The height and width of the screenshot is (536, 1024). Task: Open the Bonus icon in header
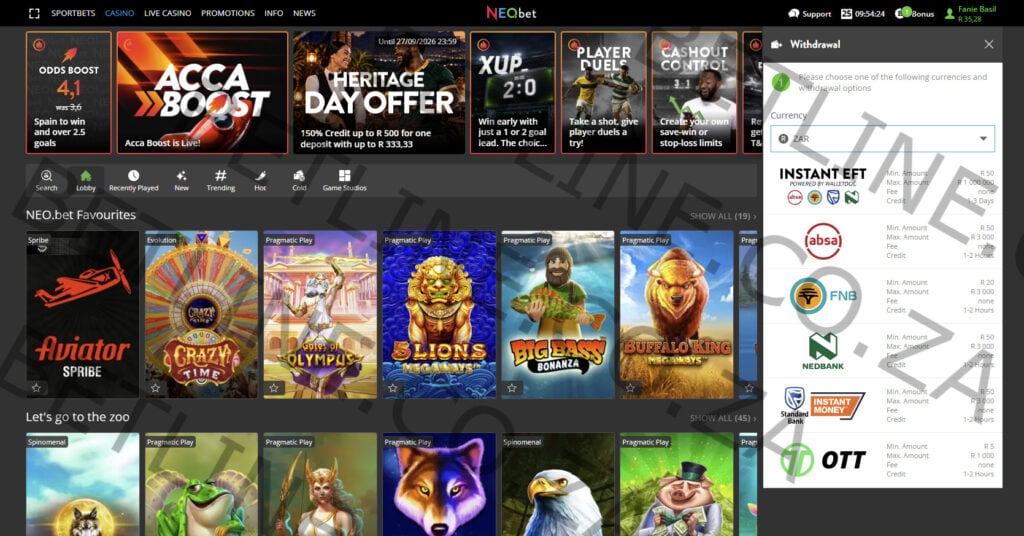click(x=903, y=12)
